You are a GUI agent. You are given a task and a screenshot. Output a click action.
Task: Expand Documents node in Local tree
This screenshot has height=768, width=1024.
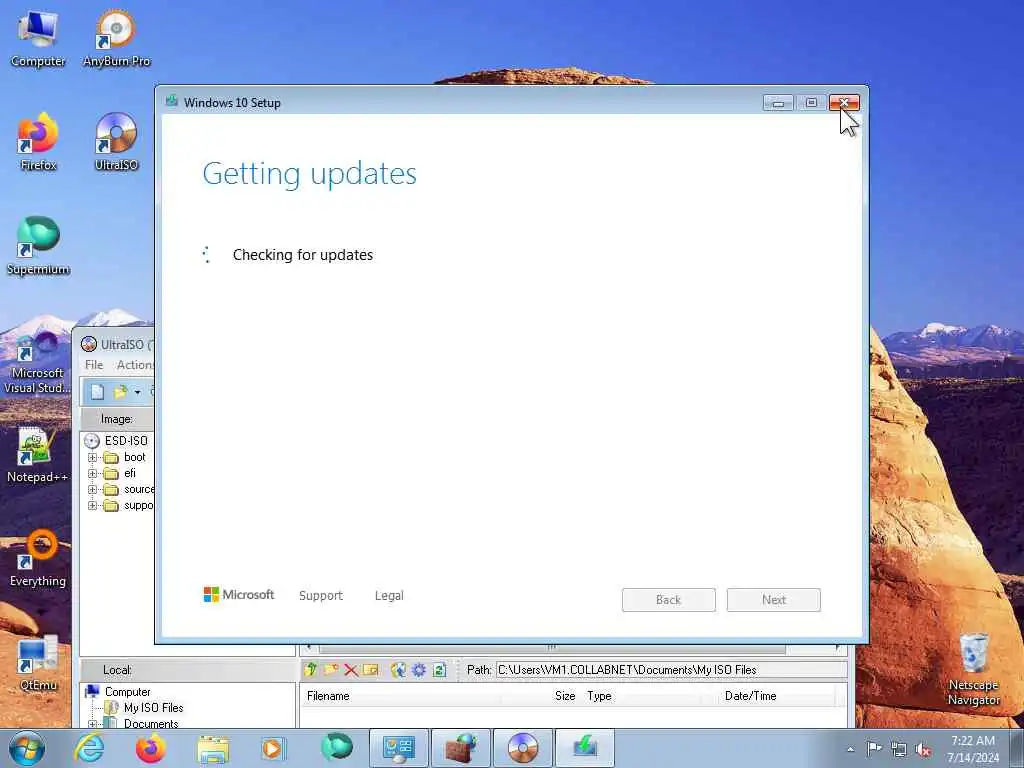(93, 724)
